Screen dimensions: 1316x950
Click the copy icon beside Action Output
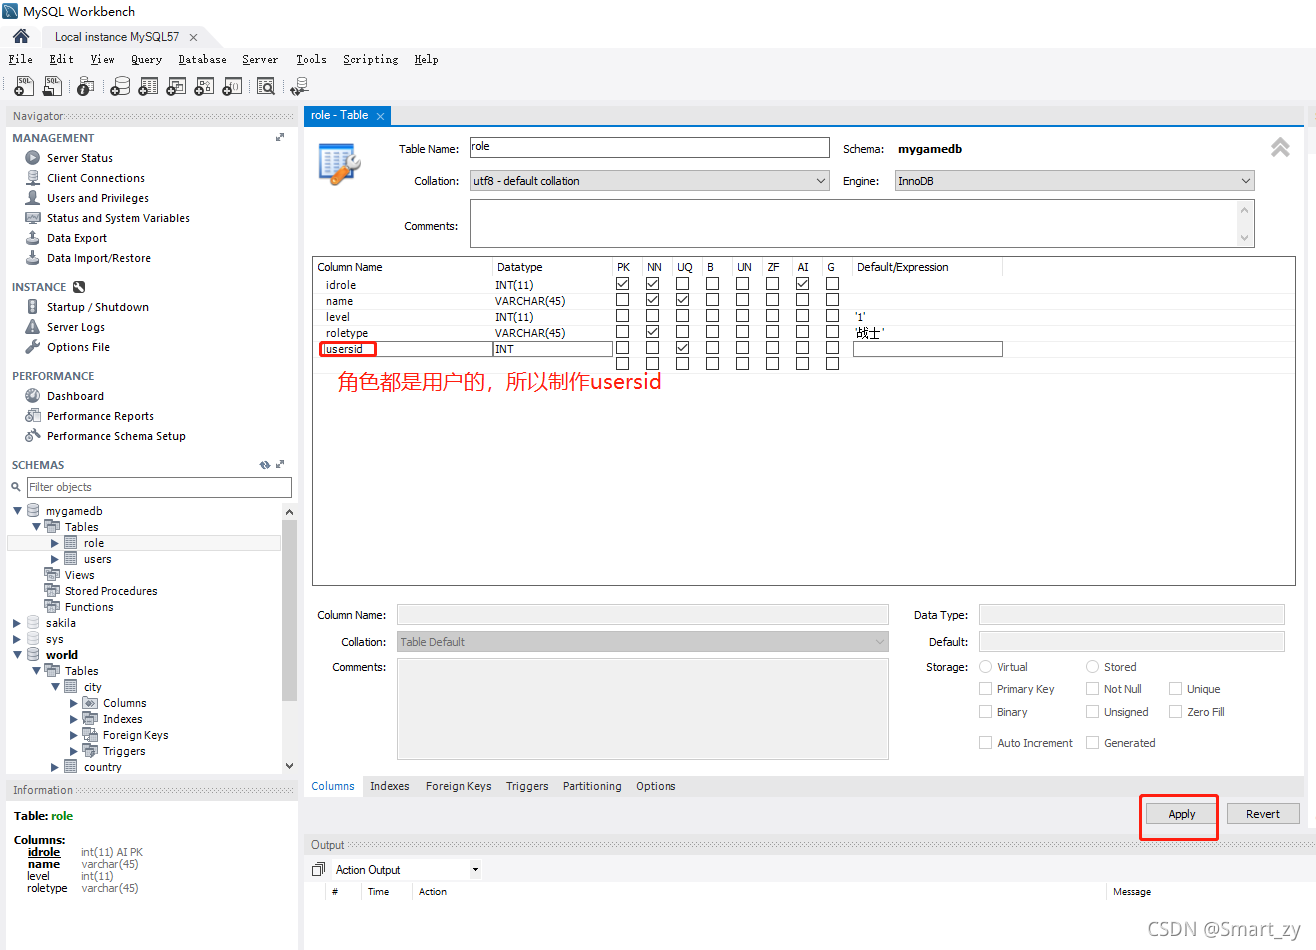318,870
